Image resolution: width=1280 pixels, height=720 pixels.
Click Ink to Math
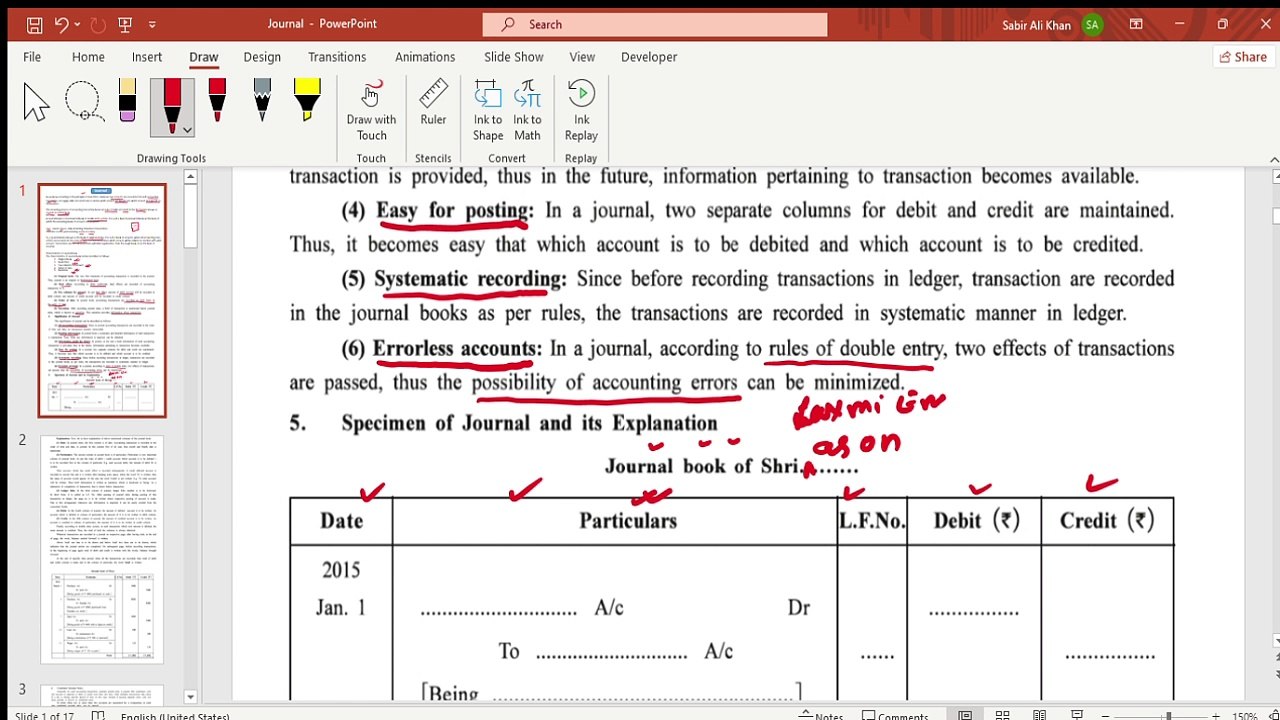(x=527, y=111)
